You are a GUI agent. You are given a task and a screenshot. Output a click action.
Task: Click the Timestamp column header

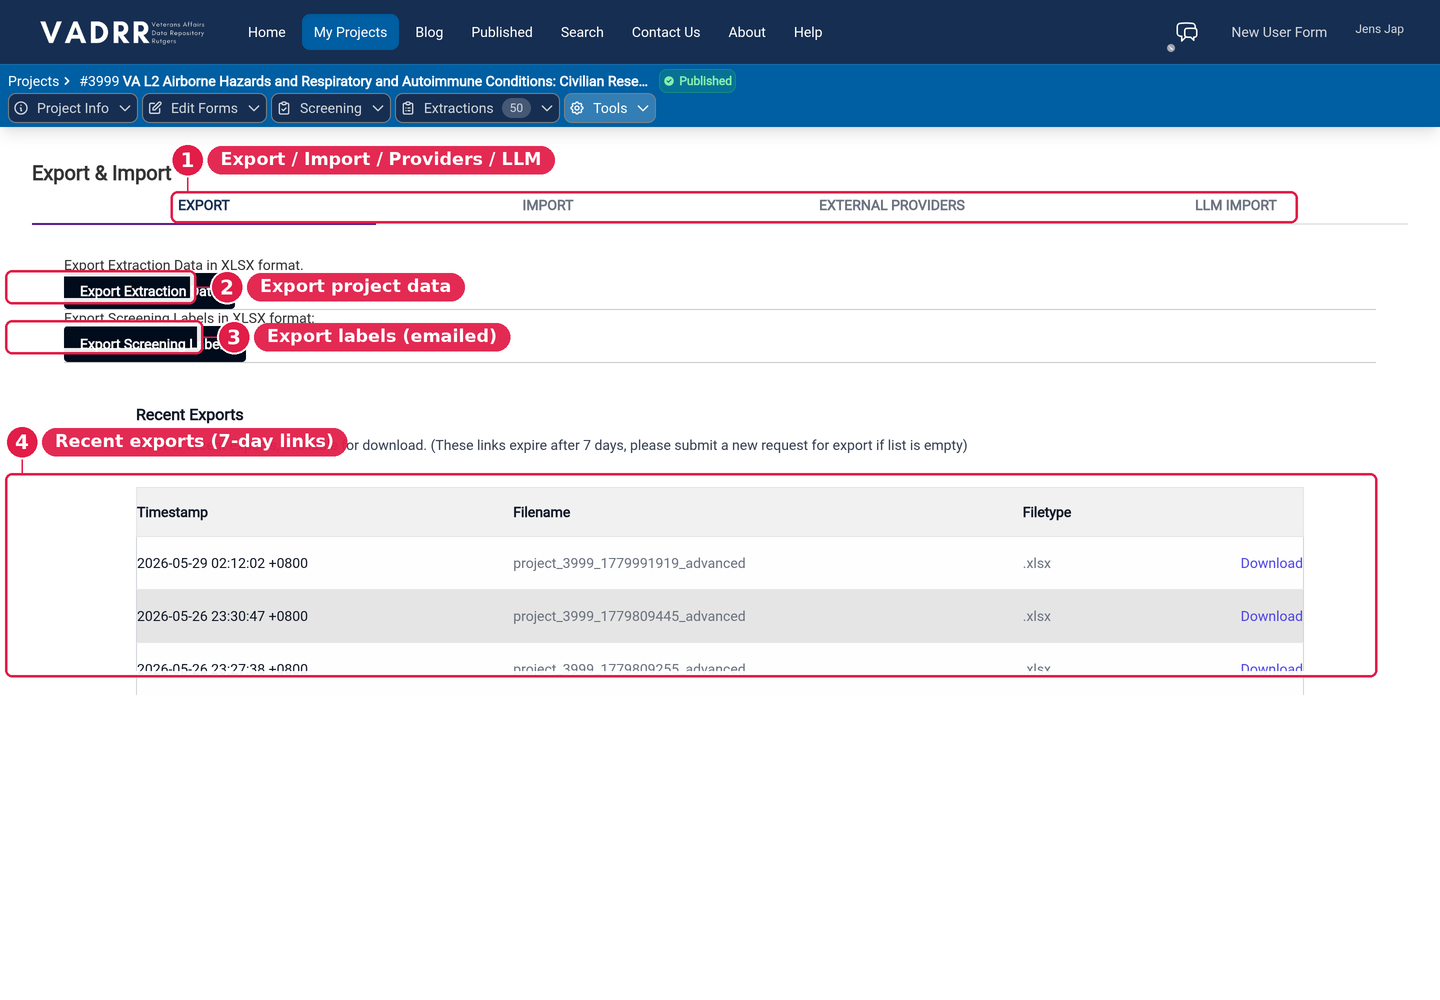(x=172, y=512)
